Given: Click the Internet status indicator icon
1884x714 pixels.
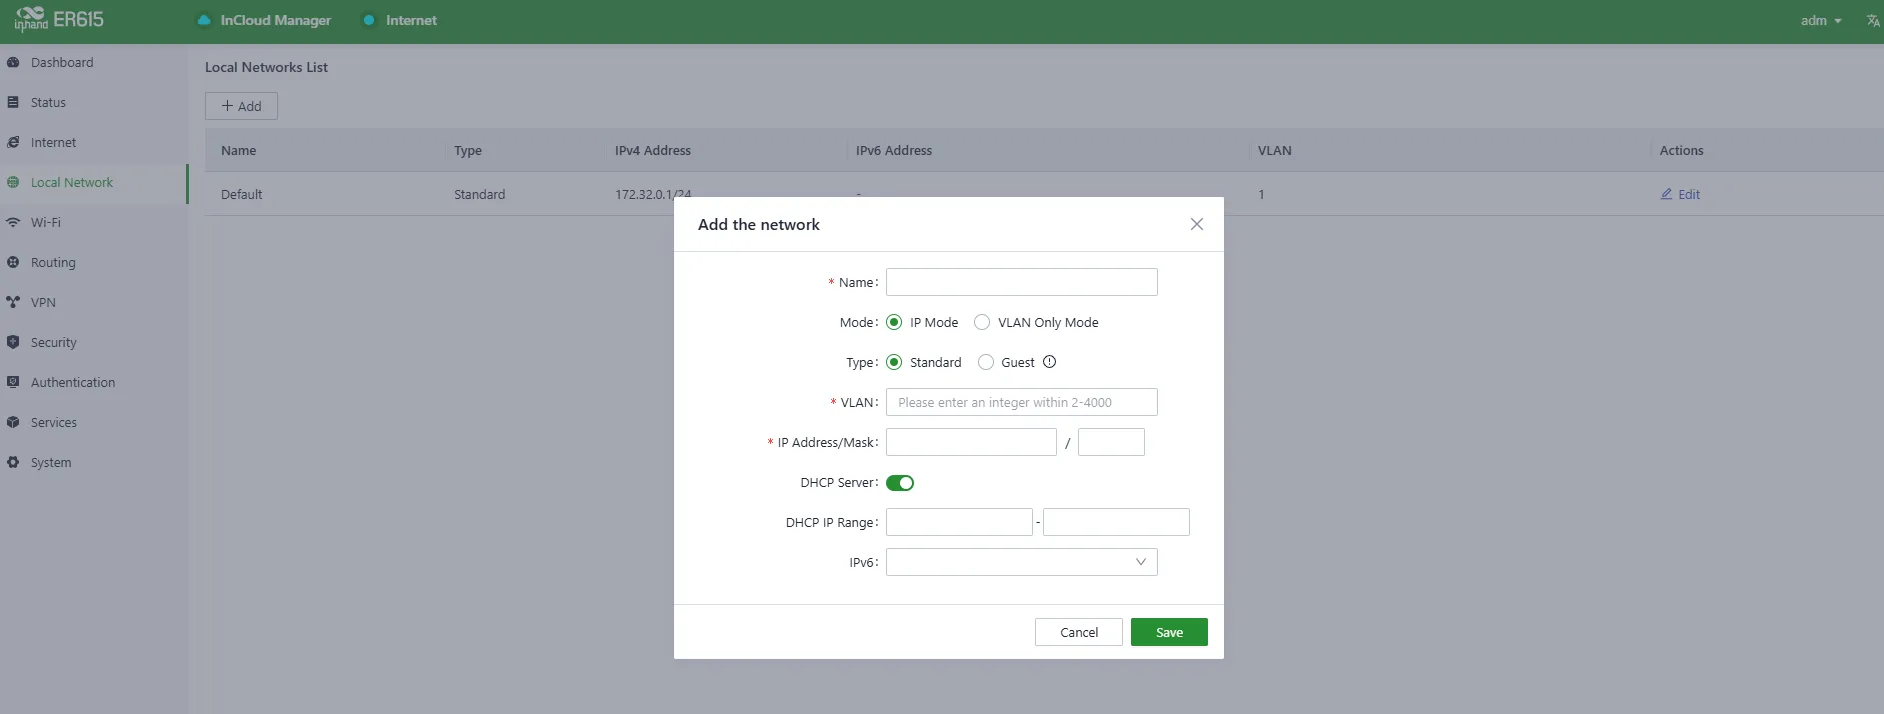Looking at the screenshot, I should pos(369,20).
